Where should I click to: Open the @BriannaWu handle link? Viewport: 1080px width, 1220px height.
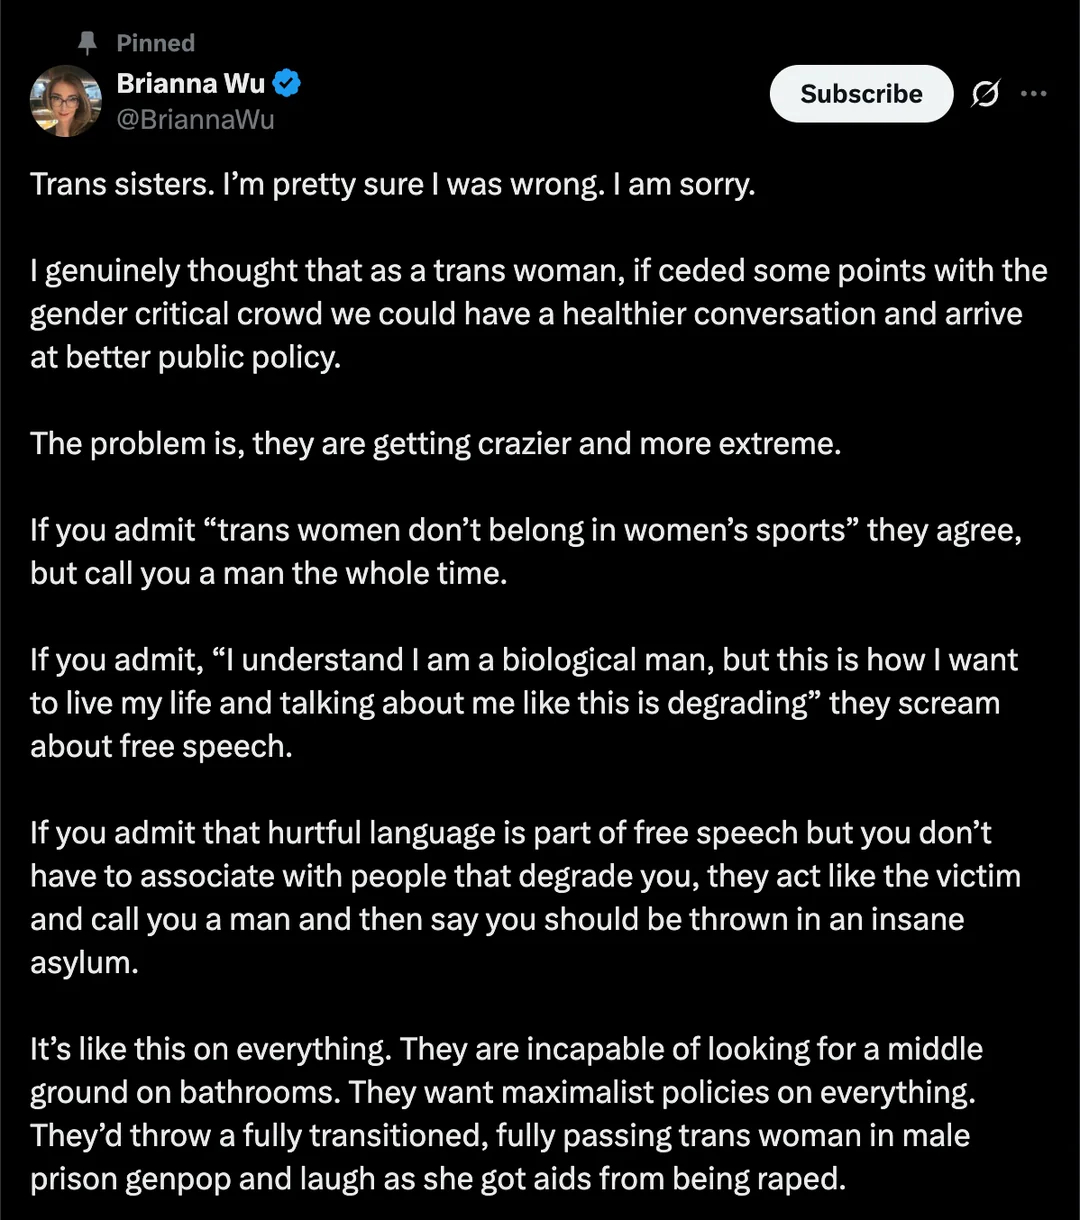point(195,120)
